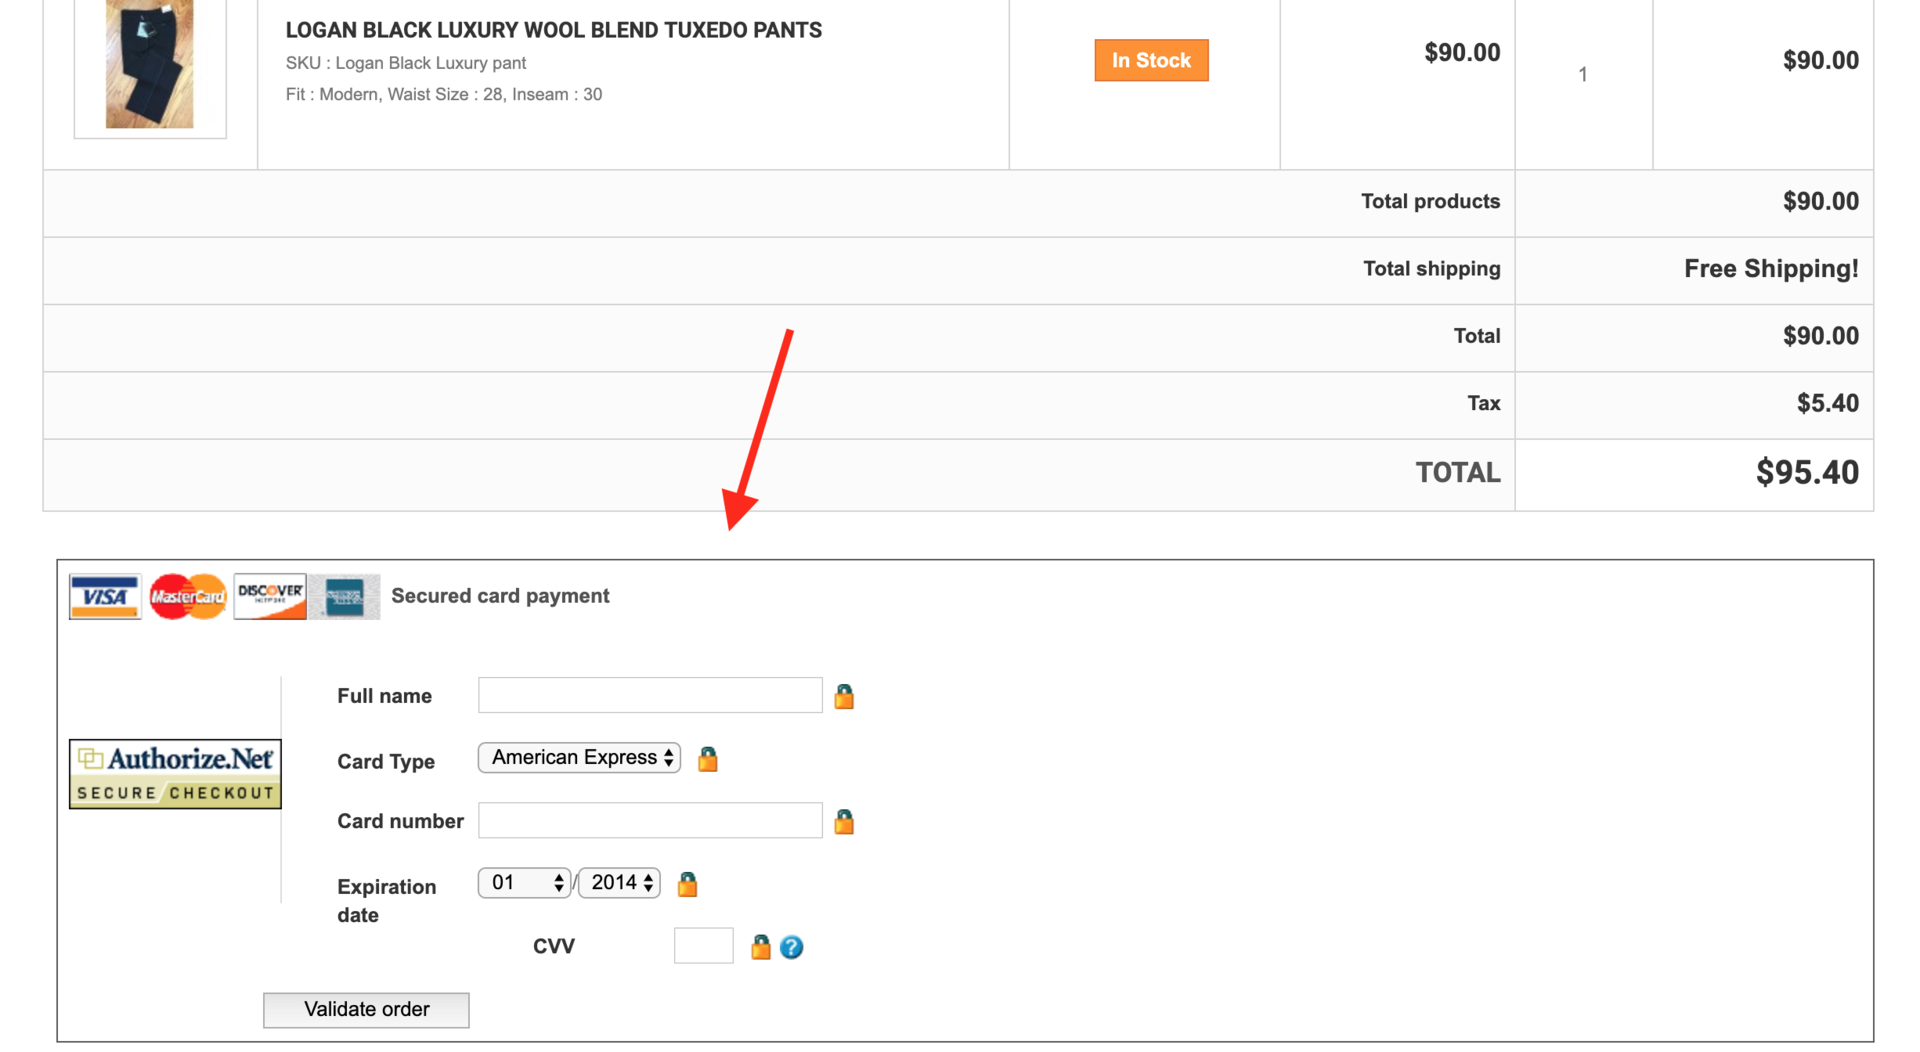Image resolution: width=1920 pixels, height=1052 pixels.
Task: Click the American Express card logo
Action: click(x=344, y=597)
